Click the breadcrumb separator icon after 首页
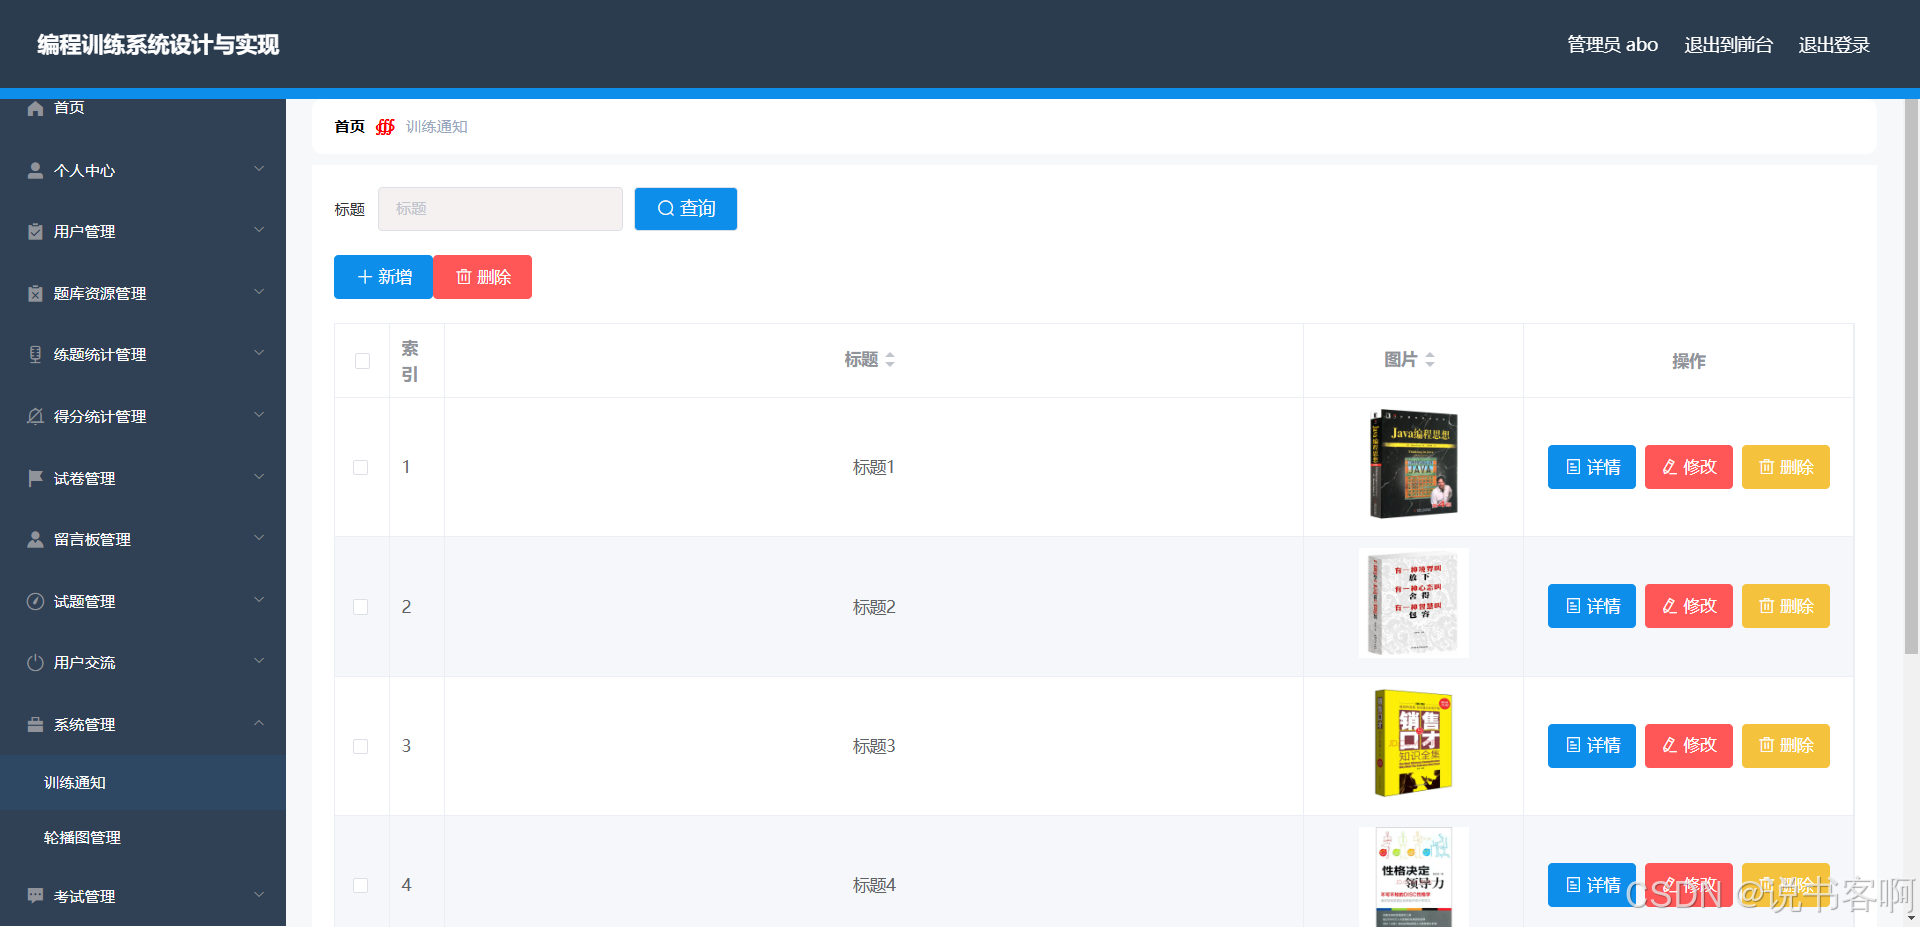 coord(385,127)
